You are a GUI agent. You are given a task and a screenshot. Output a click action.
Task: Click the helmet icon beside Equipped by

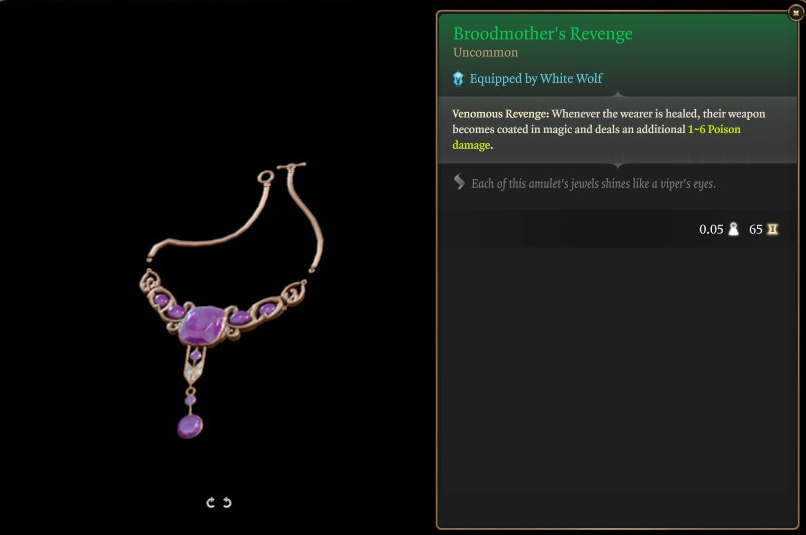click(458, 79)
